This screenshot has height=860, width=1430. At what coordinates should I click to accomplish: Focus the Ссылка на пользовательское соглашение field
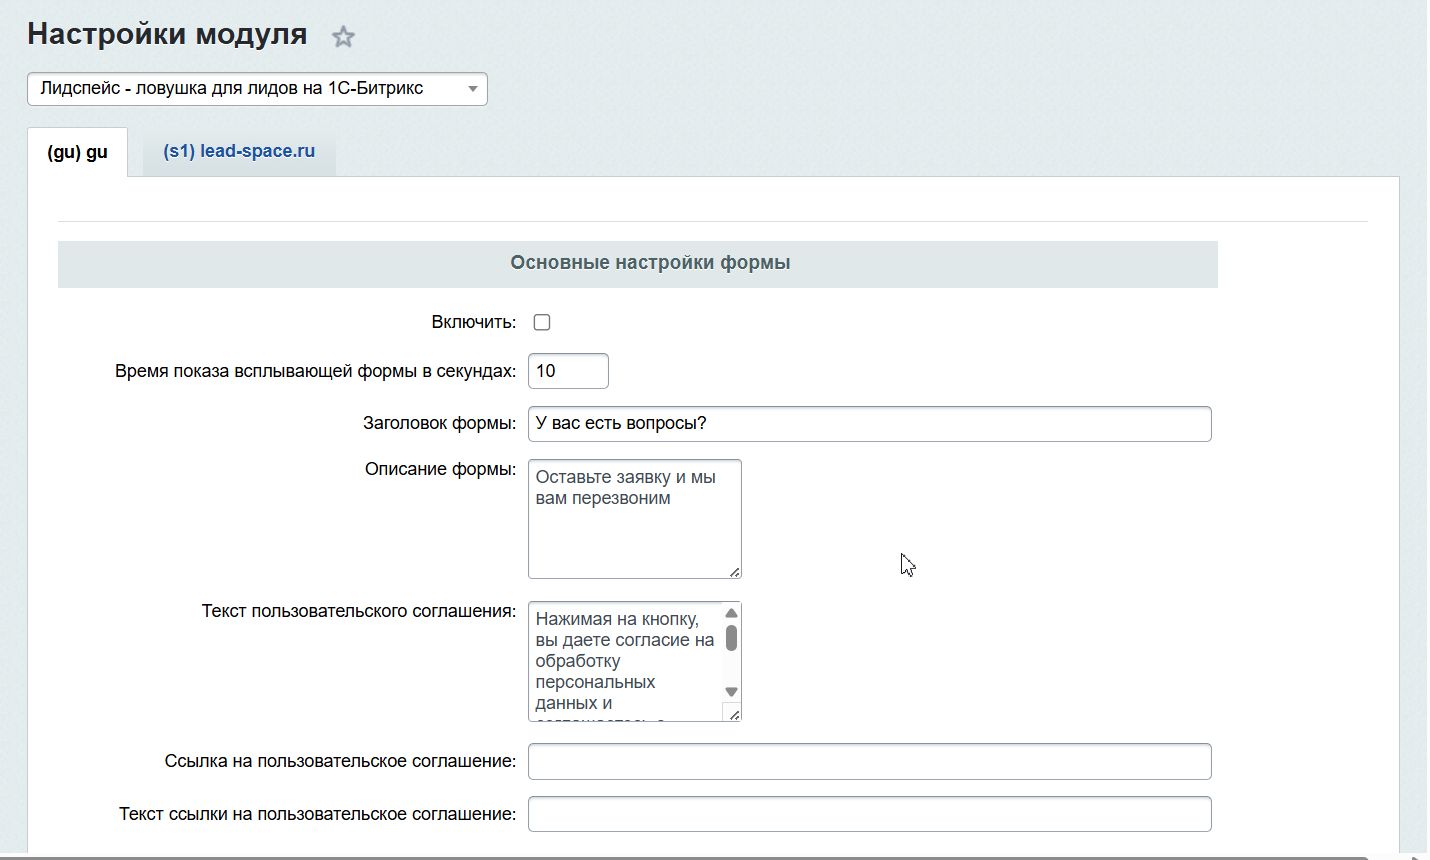pyautogui.click(x=868, y=762)
